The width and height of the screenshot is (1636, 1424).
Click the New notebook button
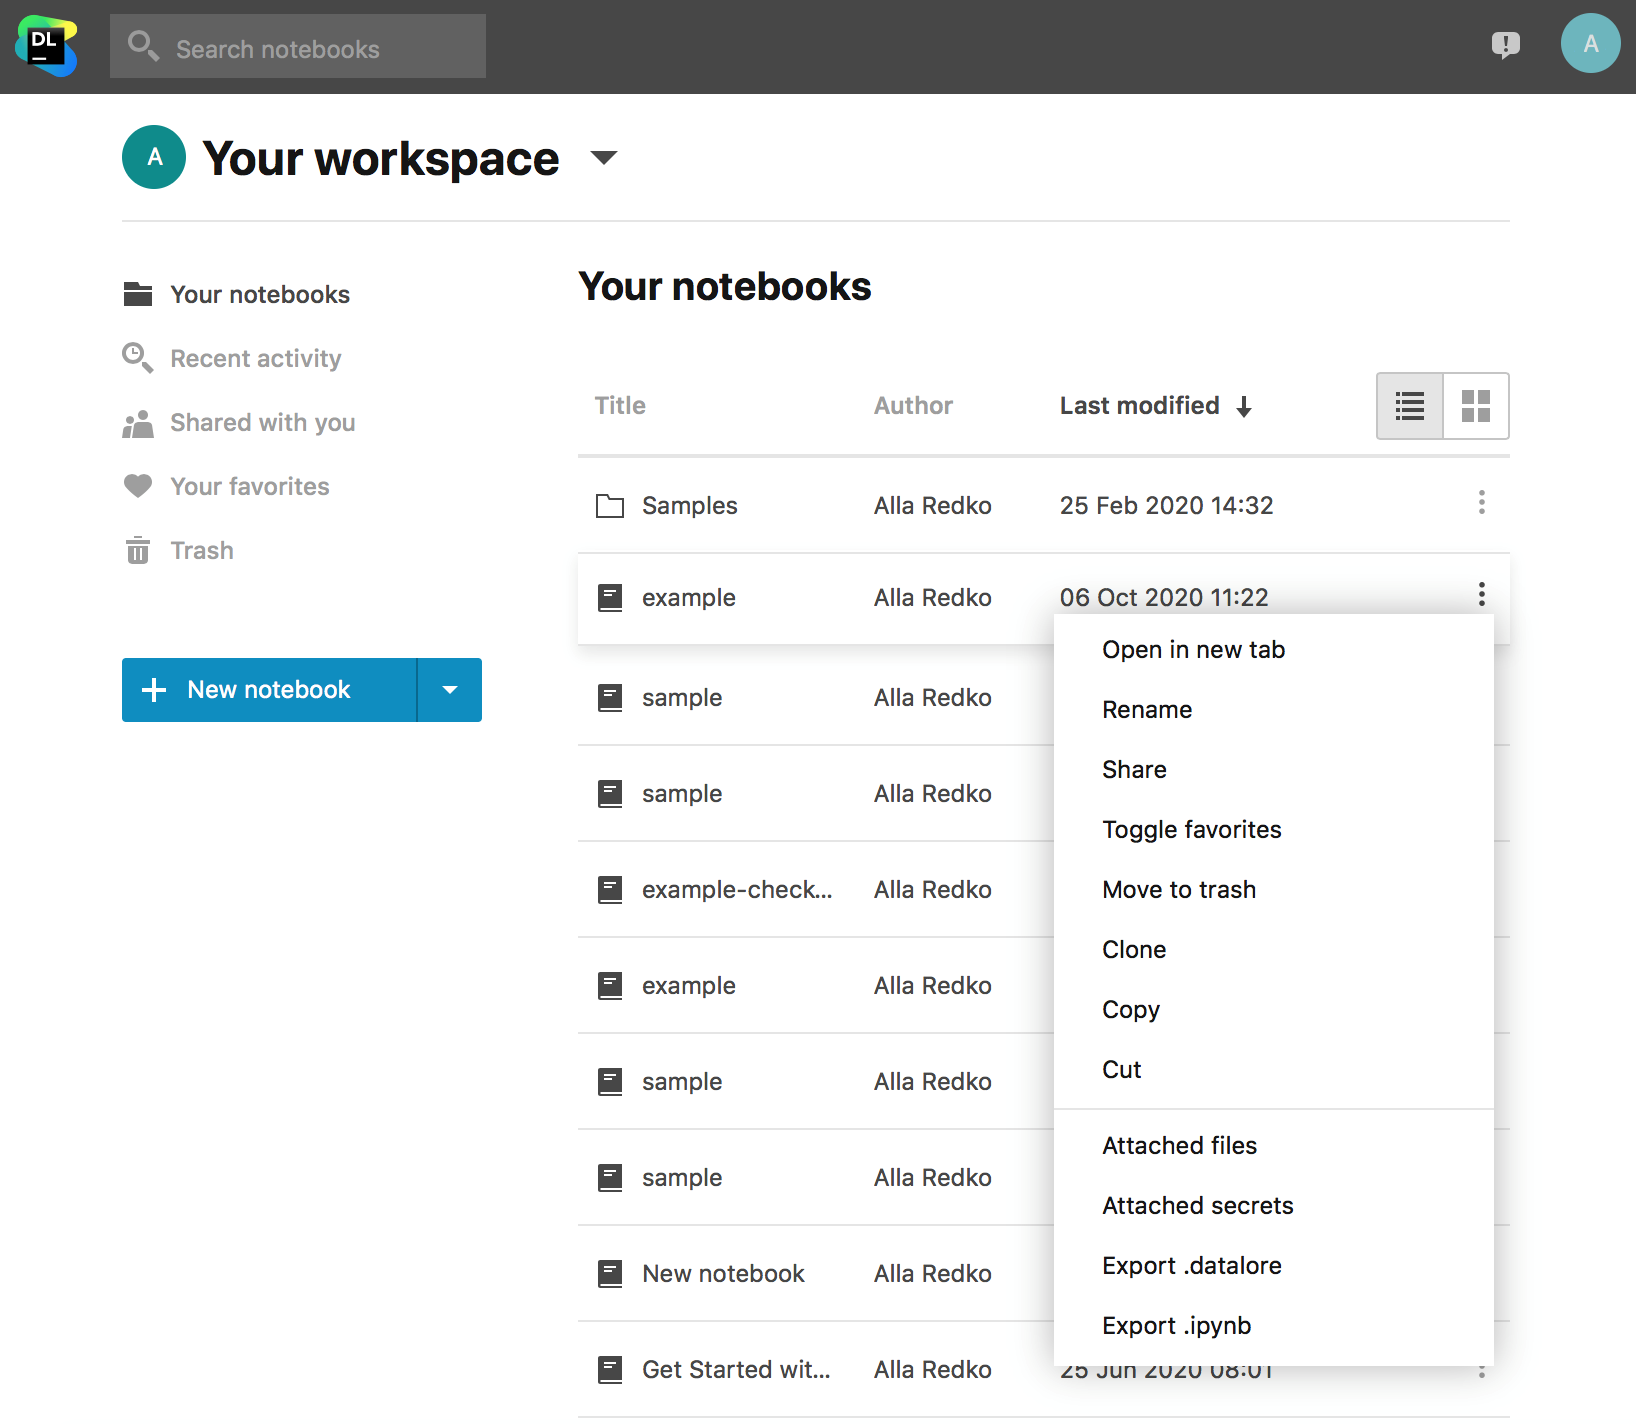point(269,690)
